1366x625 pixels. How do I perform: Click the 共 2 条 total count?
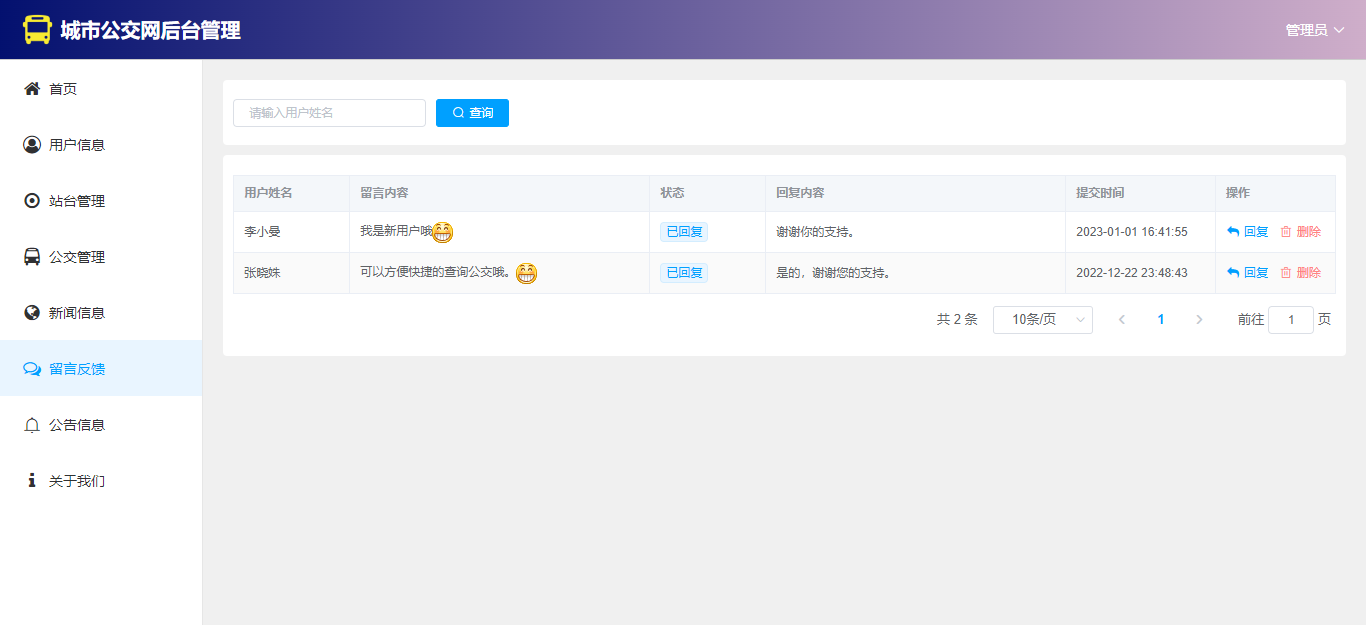click(957, 320)
